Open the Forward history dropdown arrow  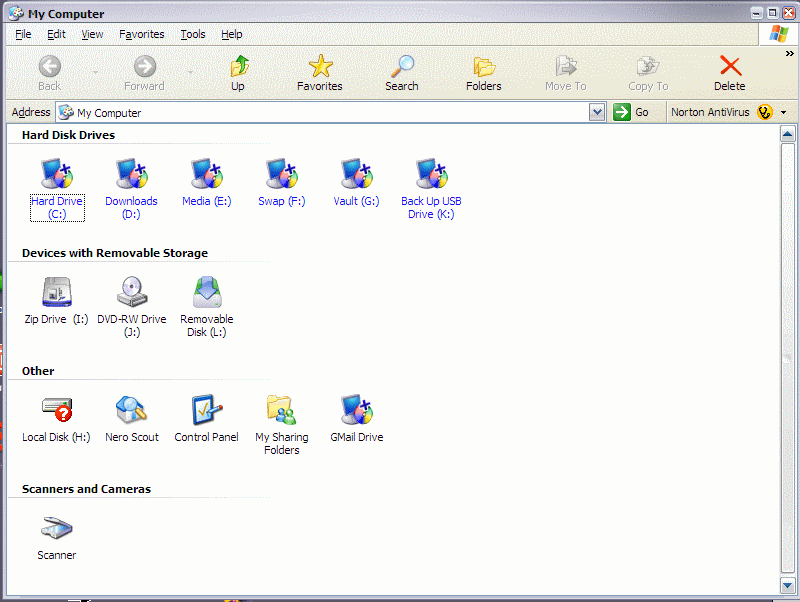(x=190, y=72)
